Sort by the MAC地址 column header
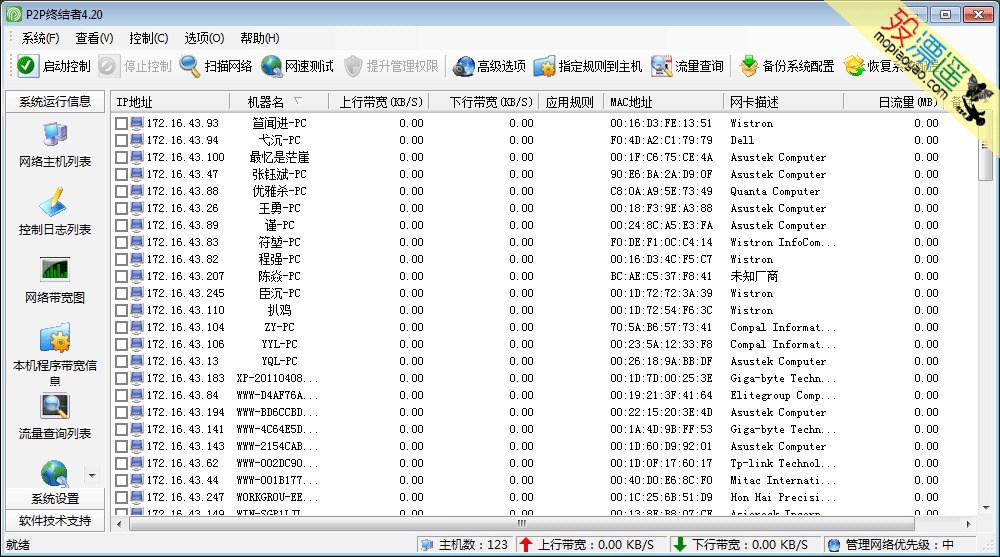1000x557 pixels. click(663, 102)
